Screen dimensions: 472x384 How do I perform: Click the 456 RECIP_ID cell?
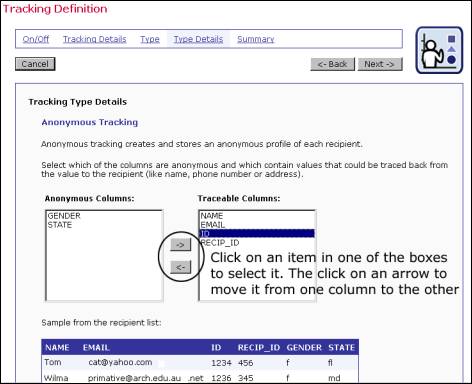(246, 363)
